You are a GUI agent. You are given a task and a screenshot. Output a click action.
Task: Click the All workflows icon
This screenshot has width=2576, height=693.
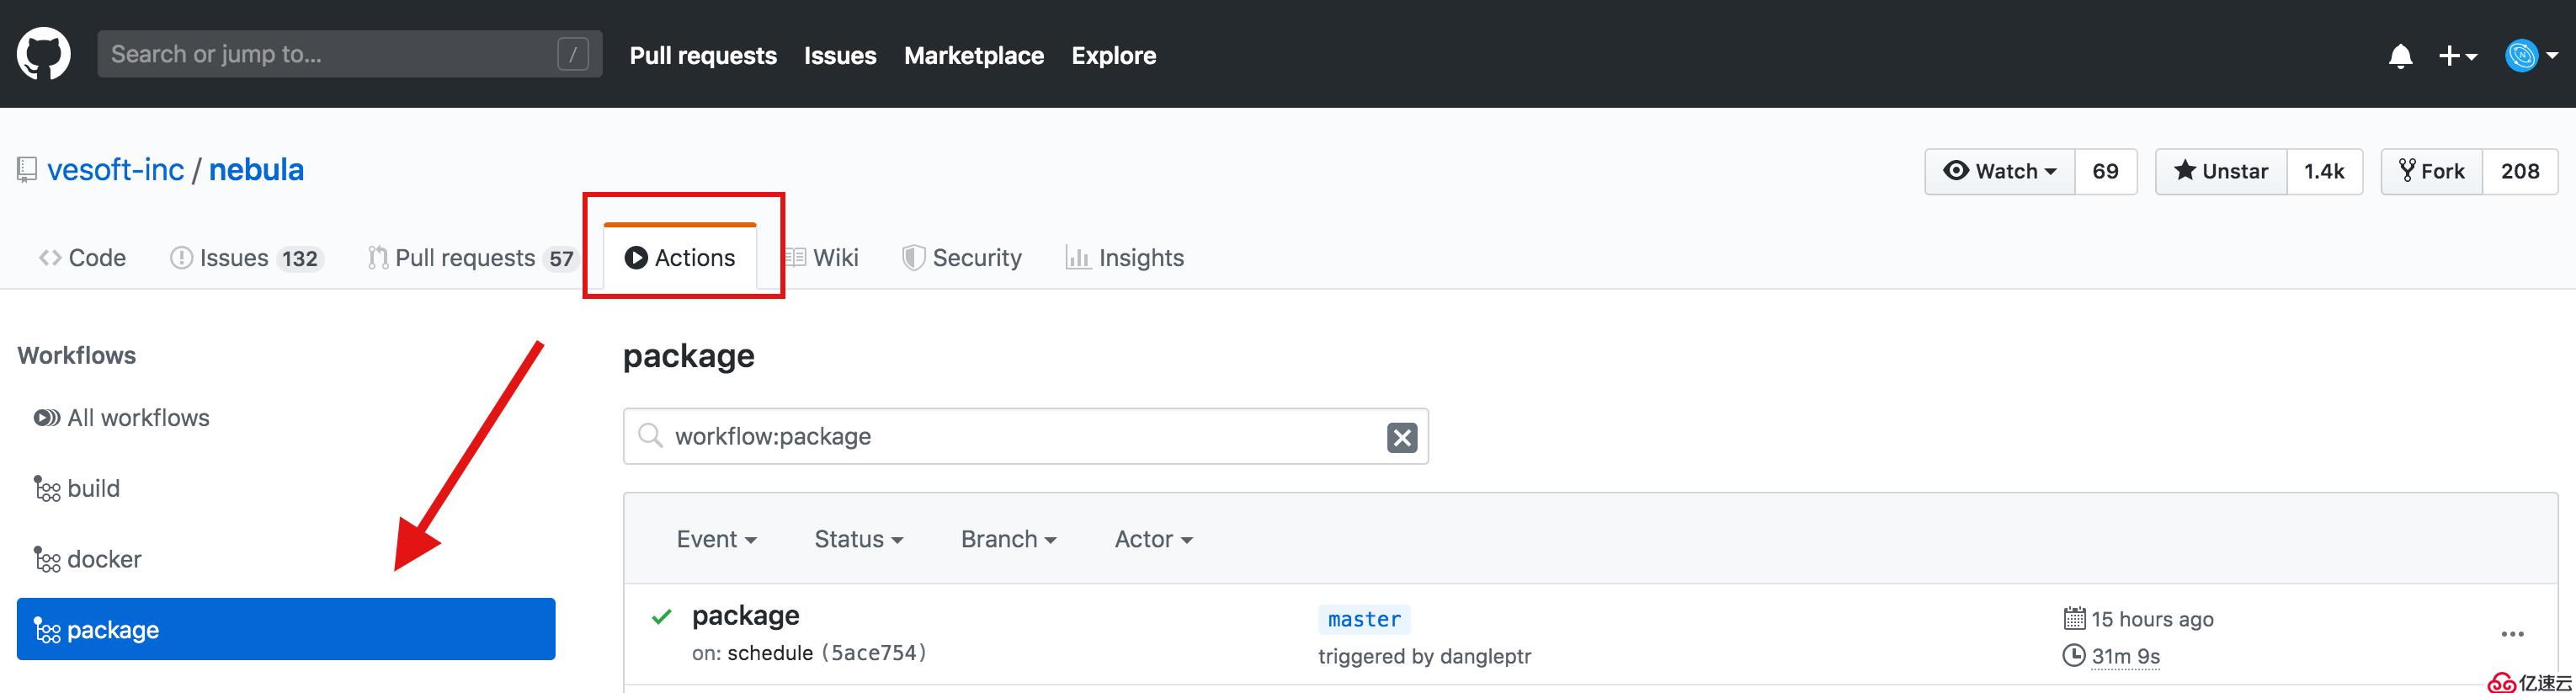(x=46, y=418)
